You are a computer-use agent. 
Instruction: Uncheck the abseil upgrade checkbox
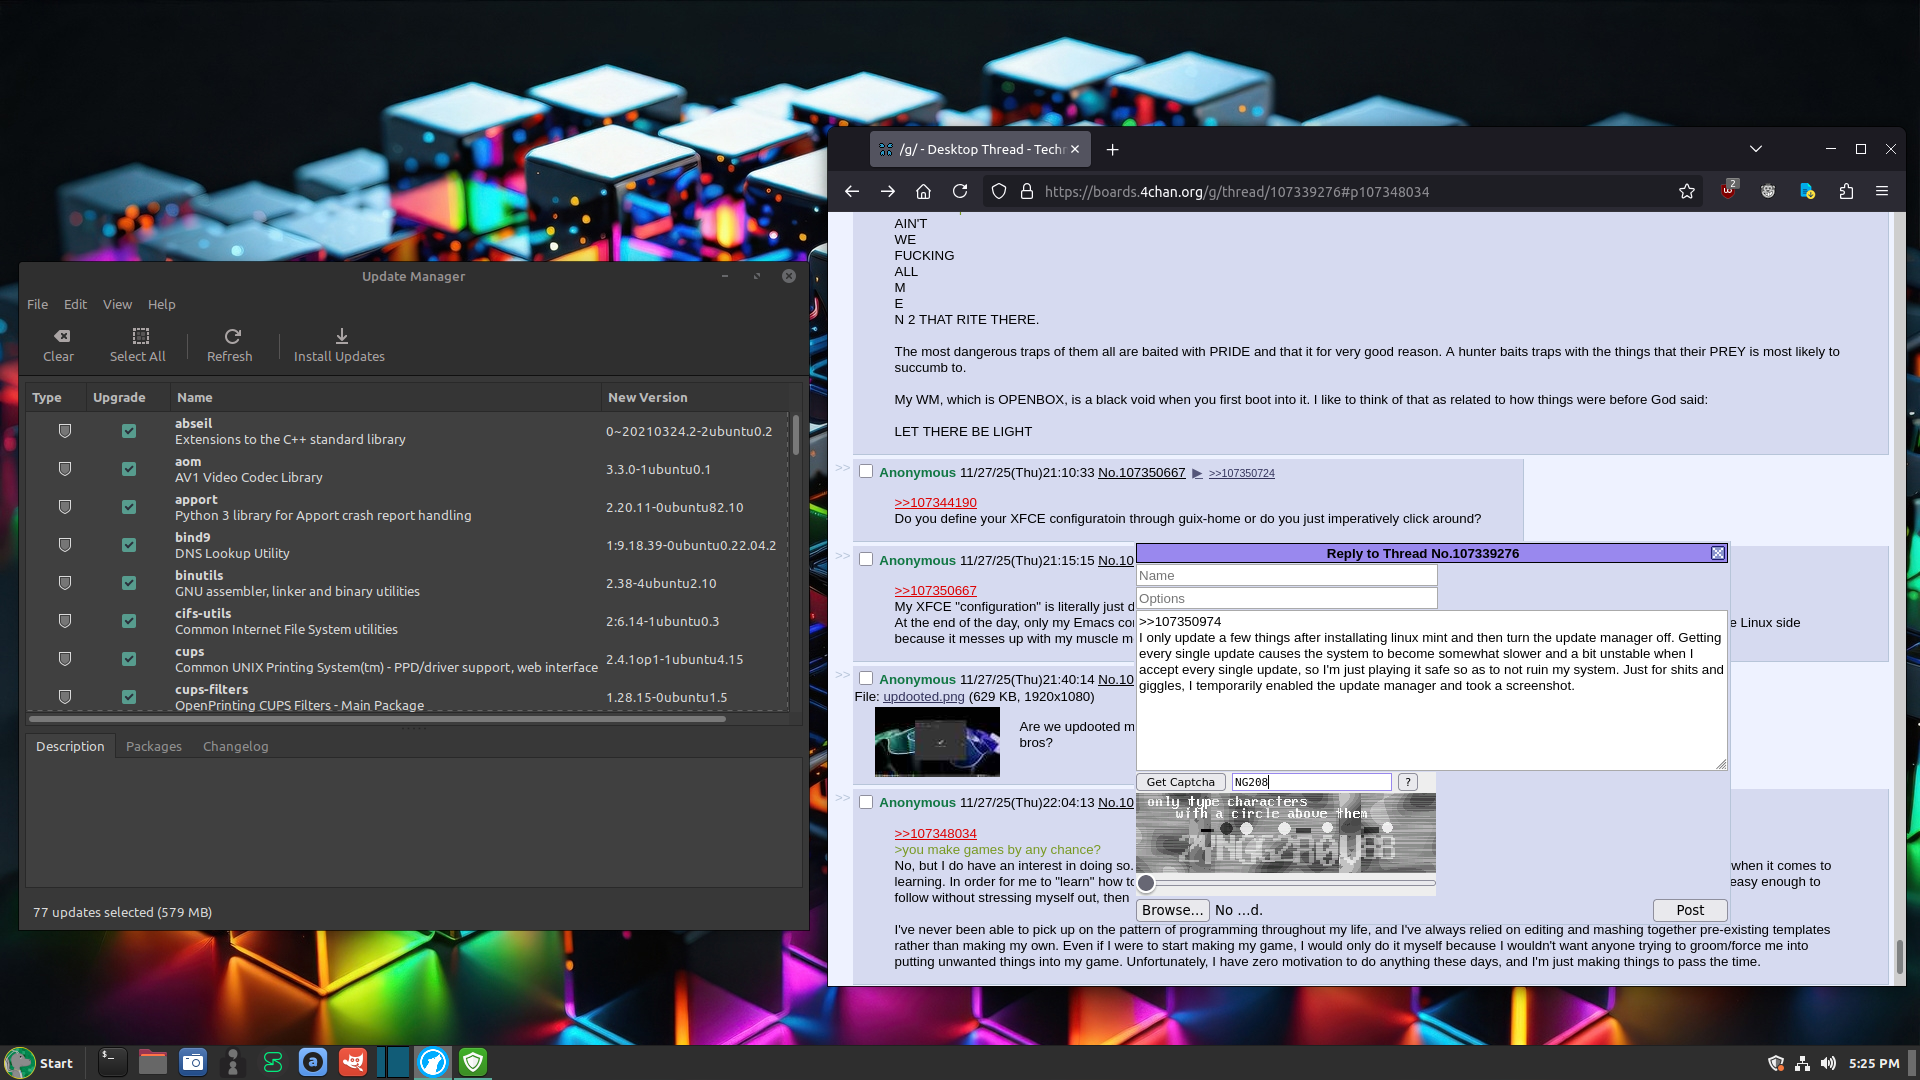pyautogui.click(x=129, y=431)
